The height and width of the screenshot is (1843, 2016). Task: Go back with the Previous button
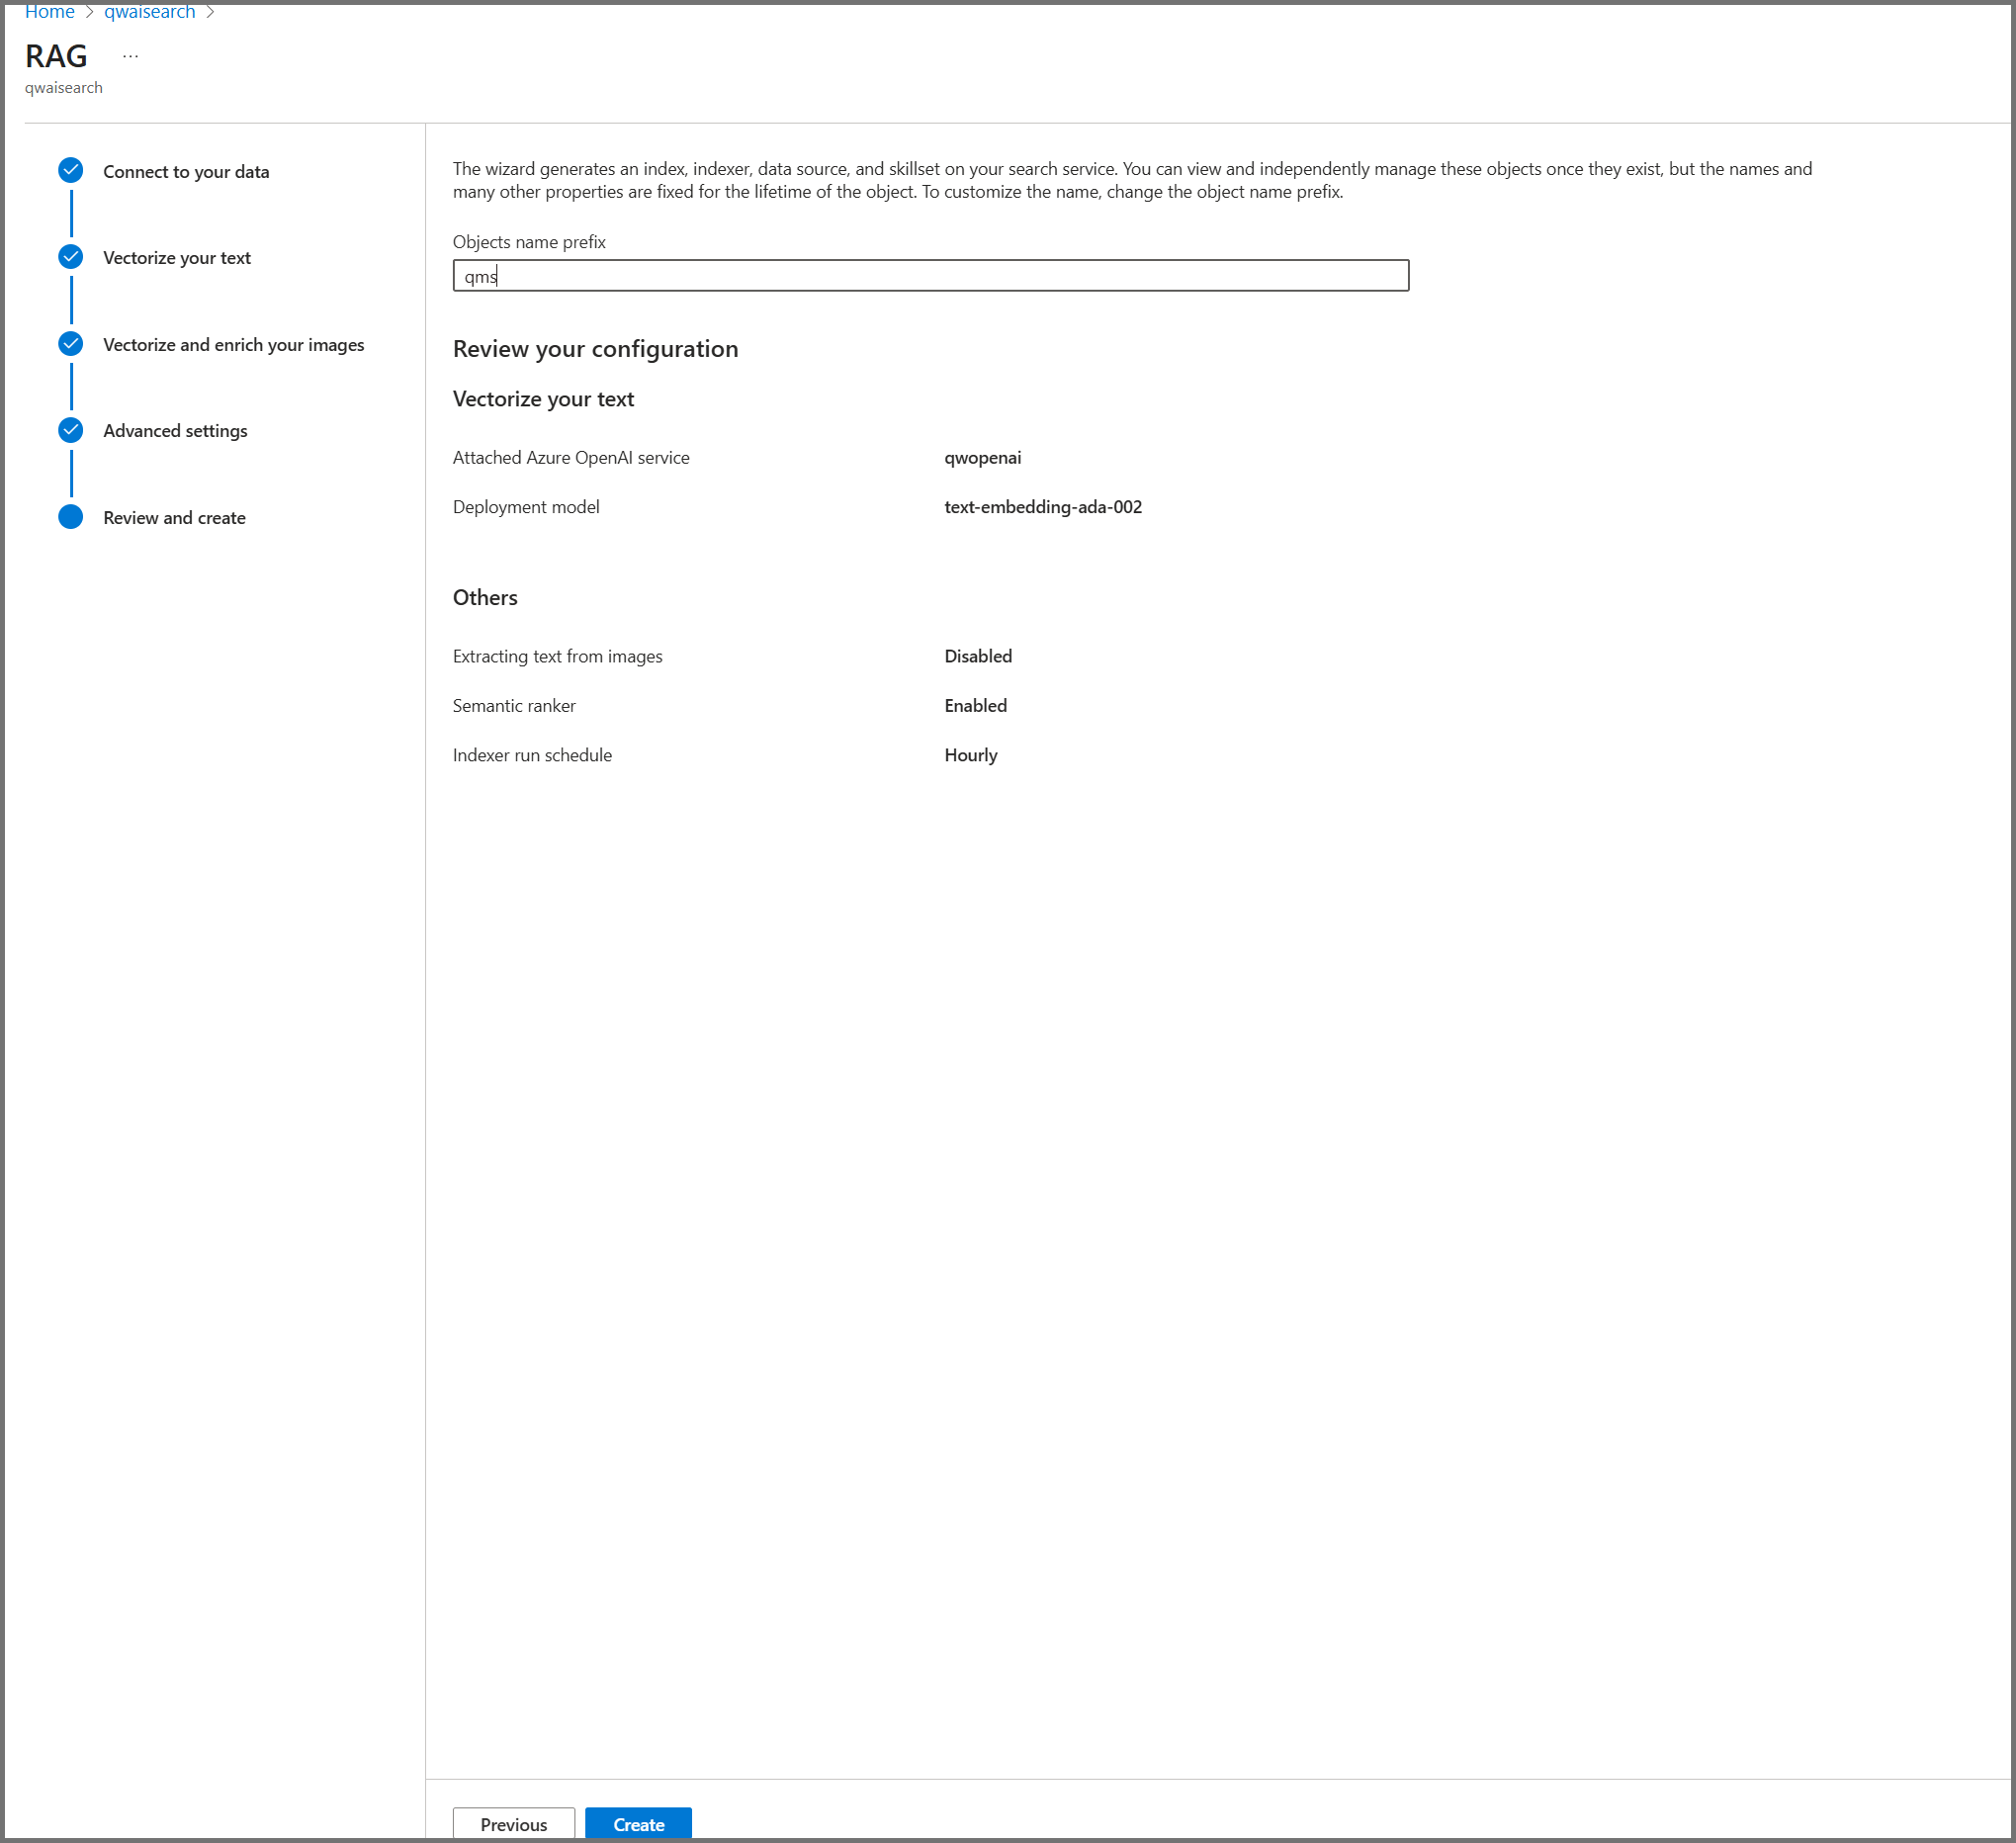click(513, 1824)
